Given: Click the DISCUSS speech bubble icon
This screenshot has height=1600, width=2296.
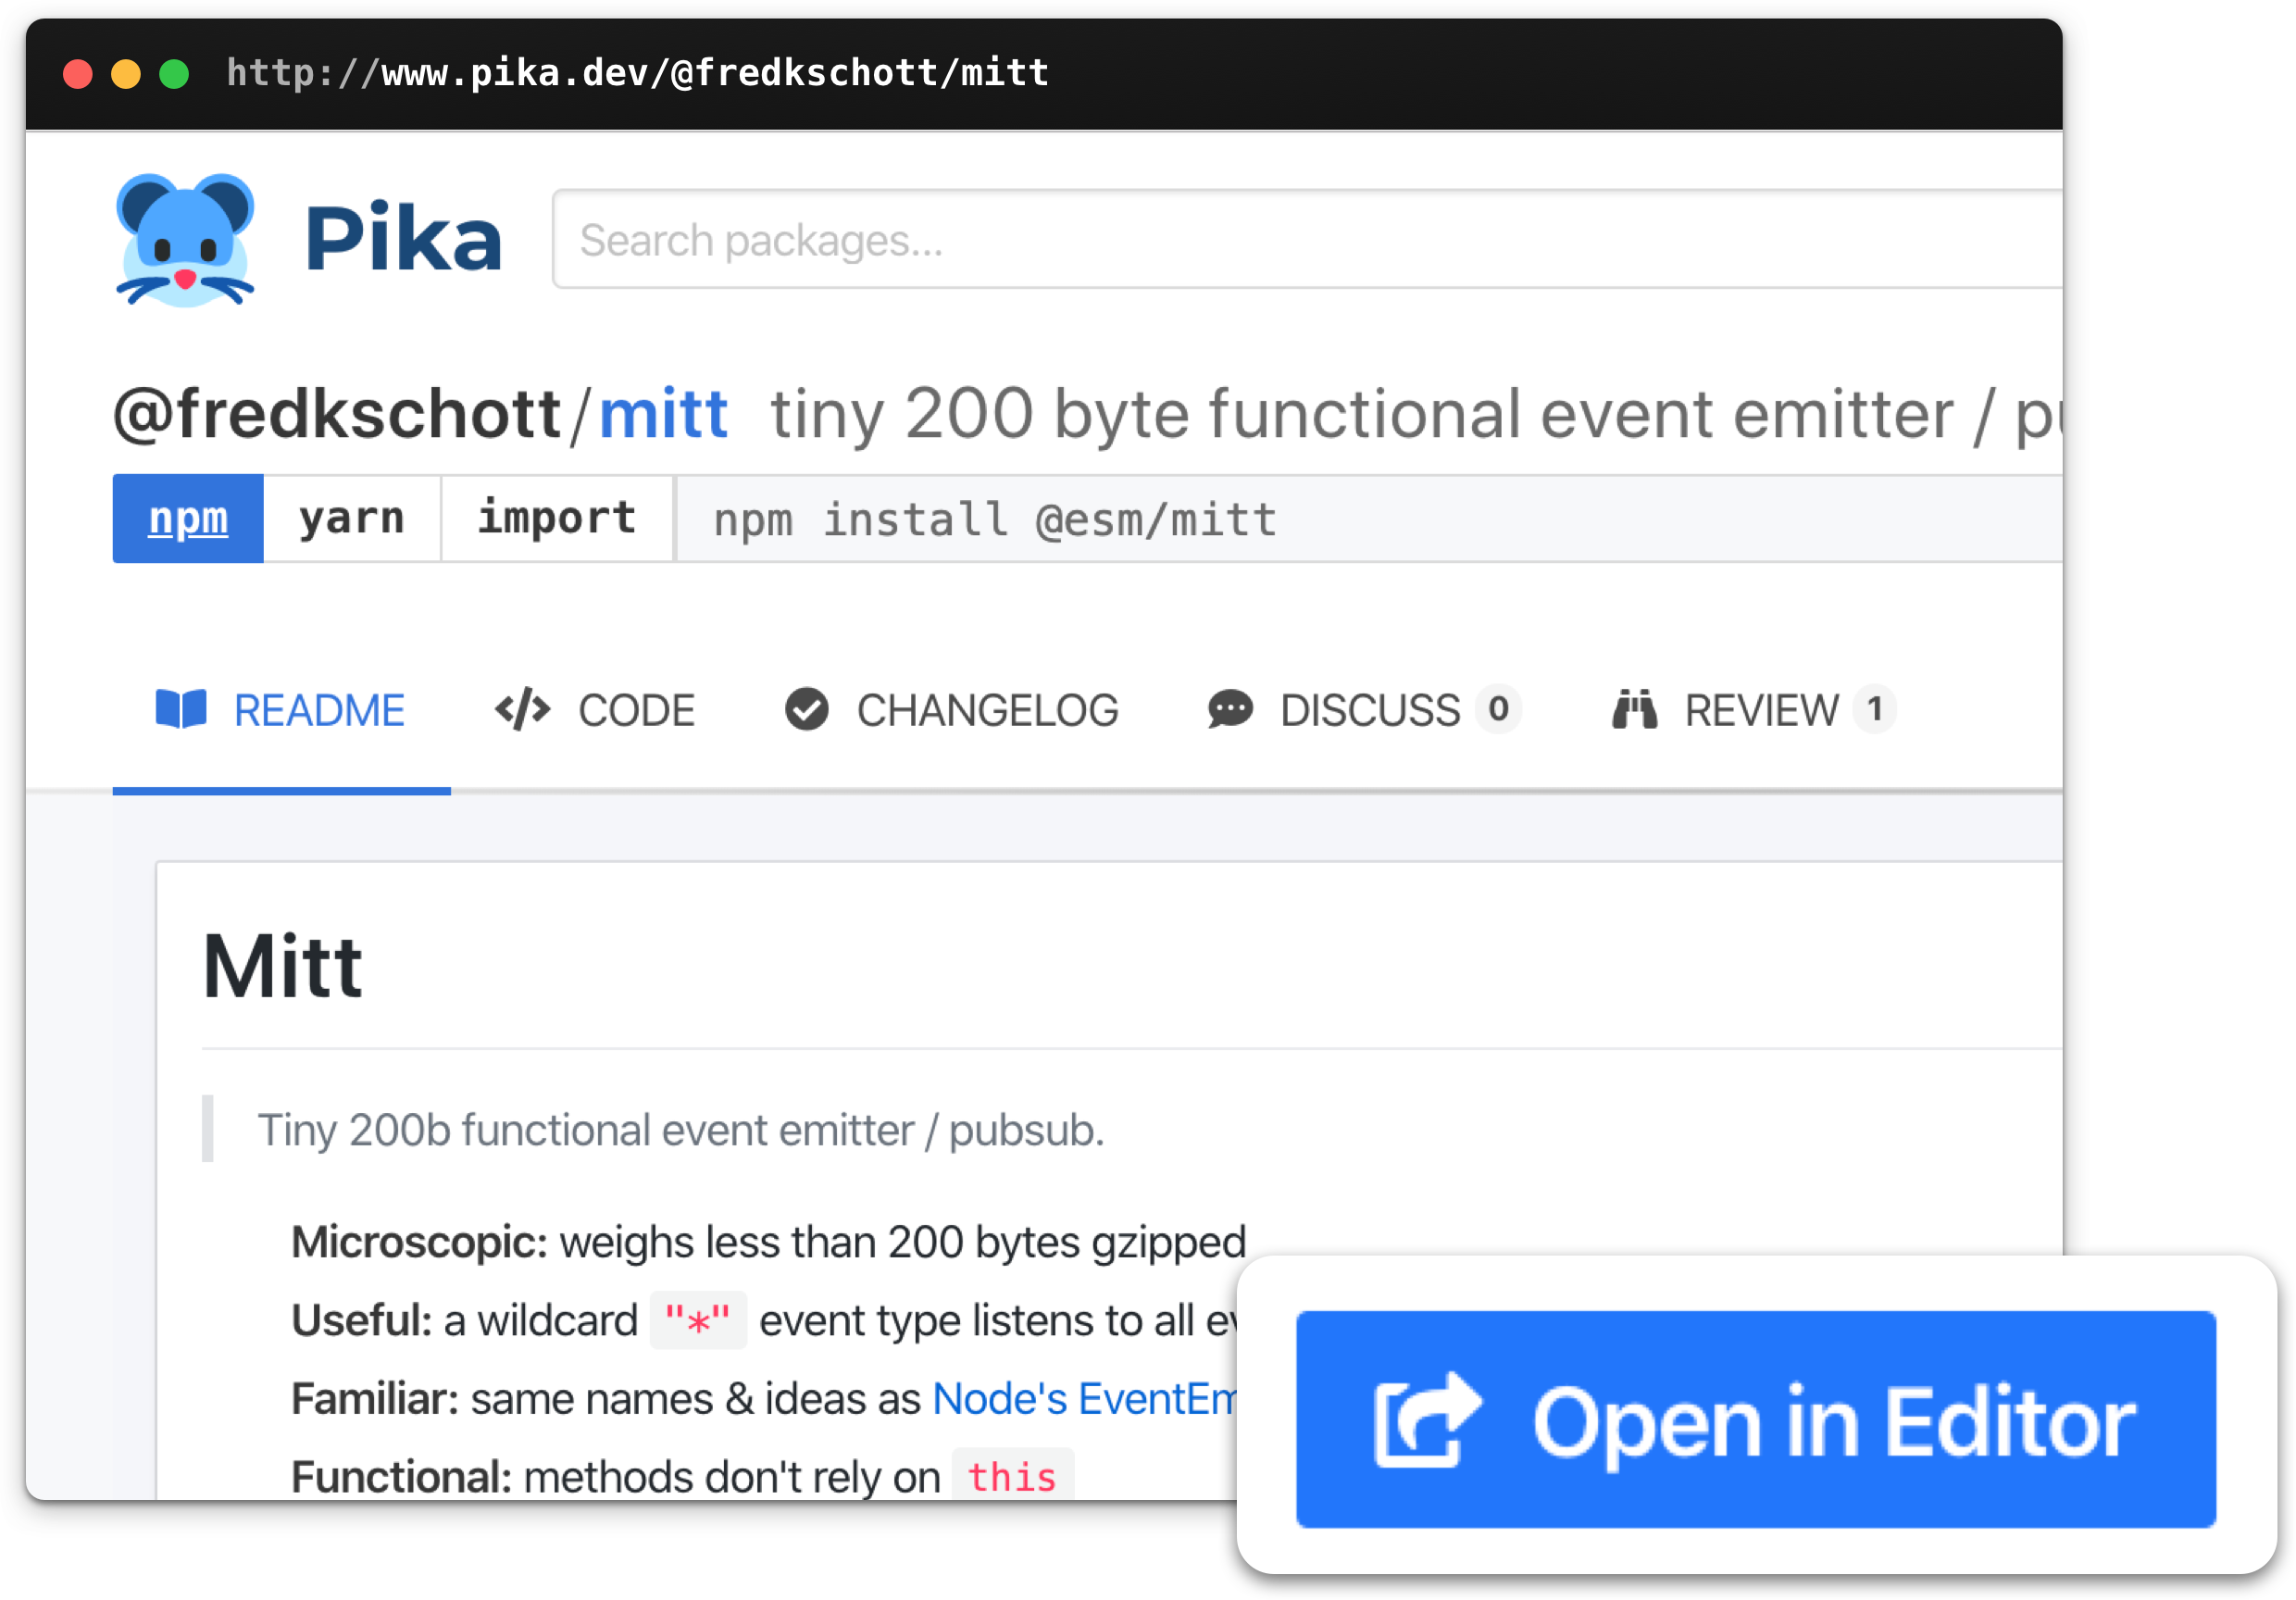Looking at the screenshot, I should point(1230,710).
